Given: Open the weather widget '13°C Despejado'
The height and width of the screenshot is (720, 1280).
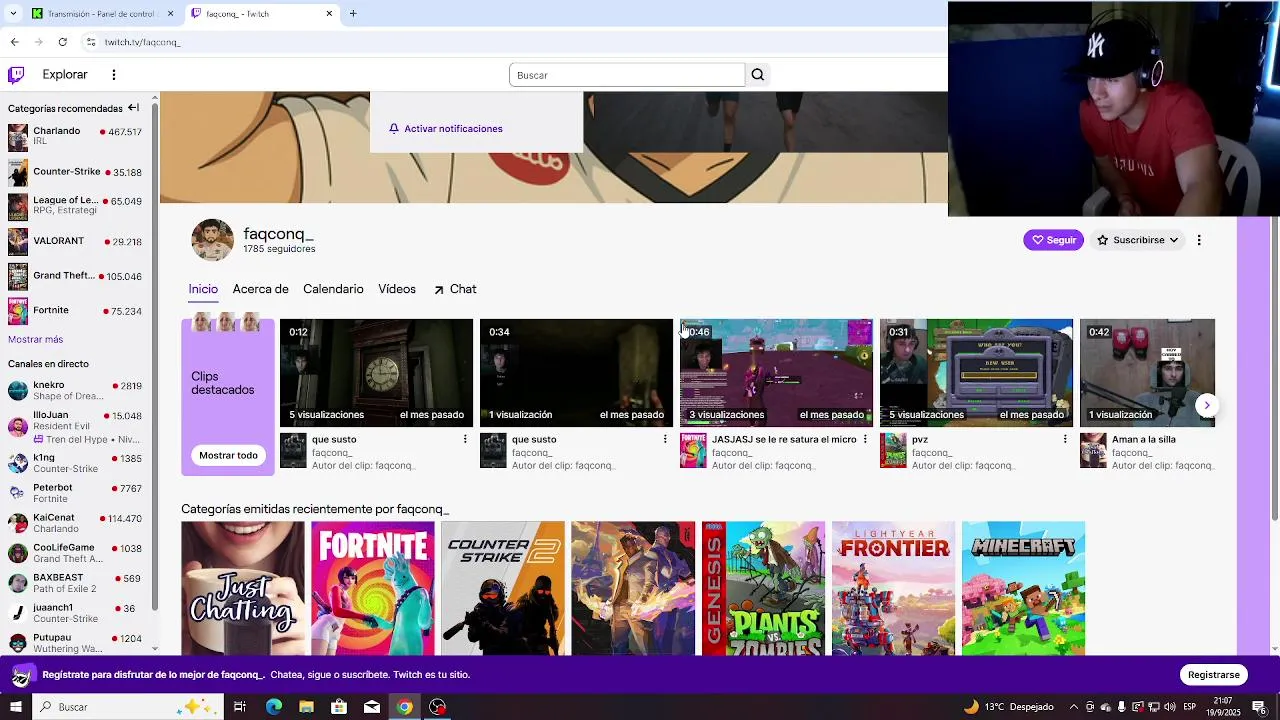Looking at the screenshot, I should [x=1008, y=707].
